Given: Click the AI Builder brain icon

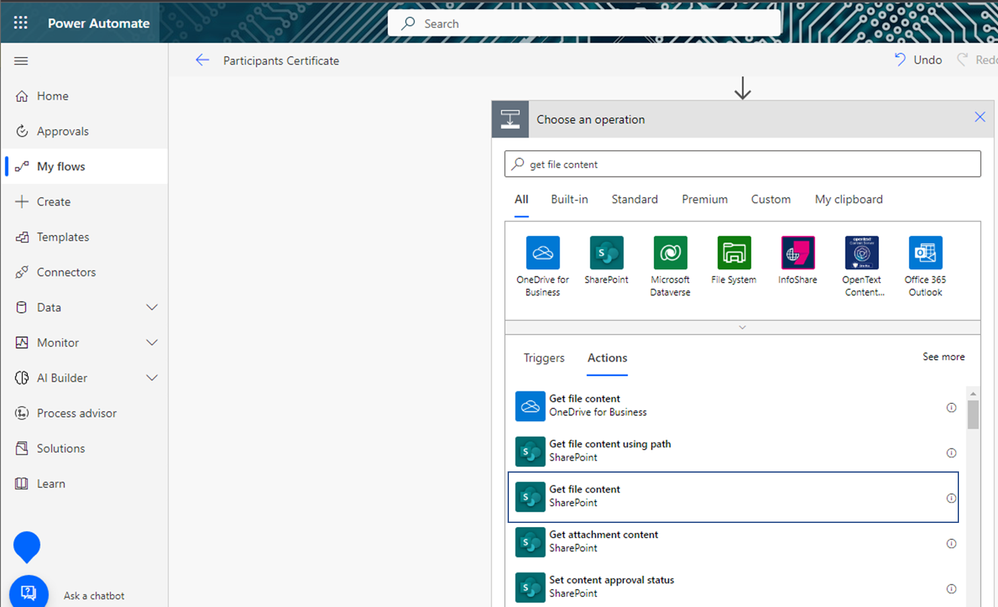Looking at the screenshot, I should [22, 378].
